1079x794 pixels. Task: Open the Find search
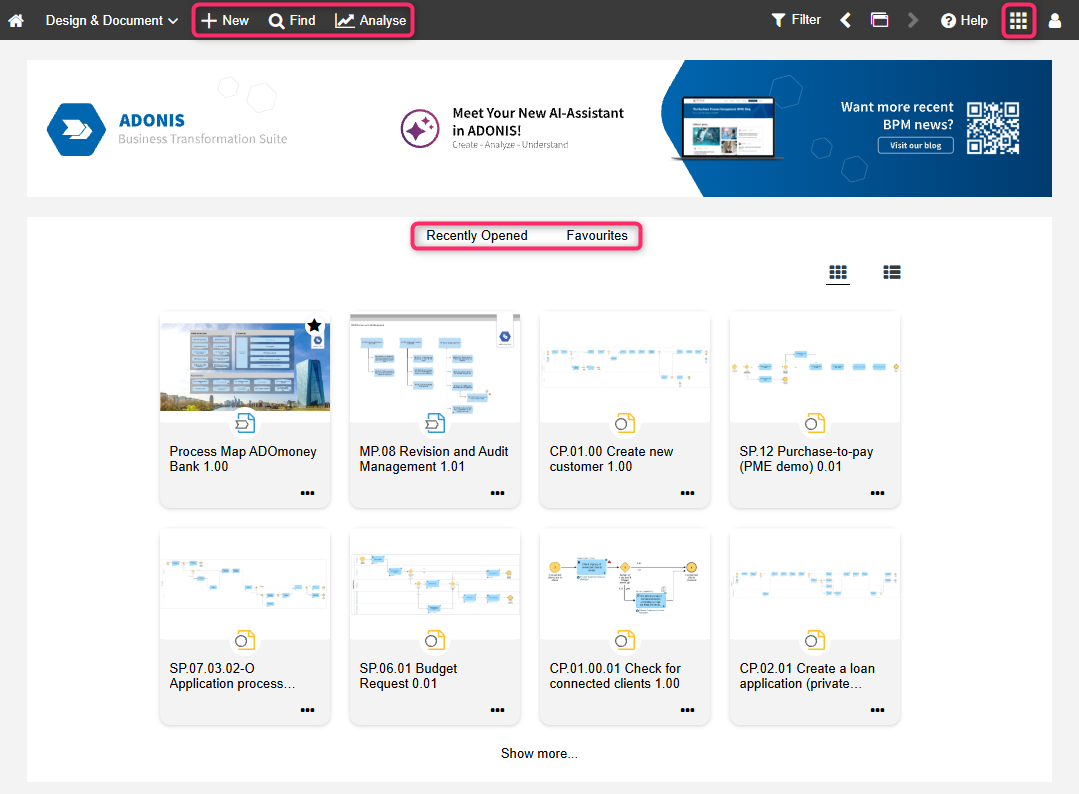point(292,19)
